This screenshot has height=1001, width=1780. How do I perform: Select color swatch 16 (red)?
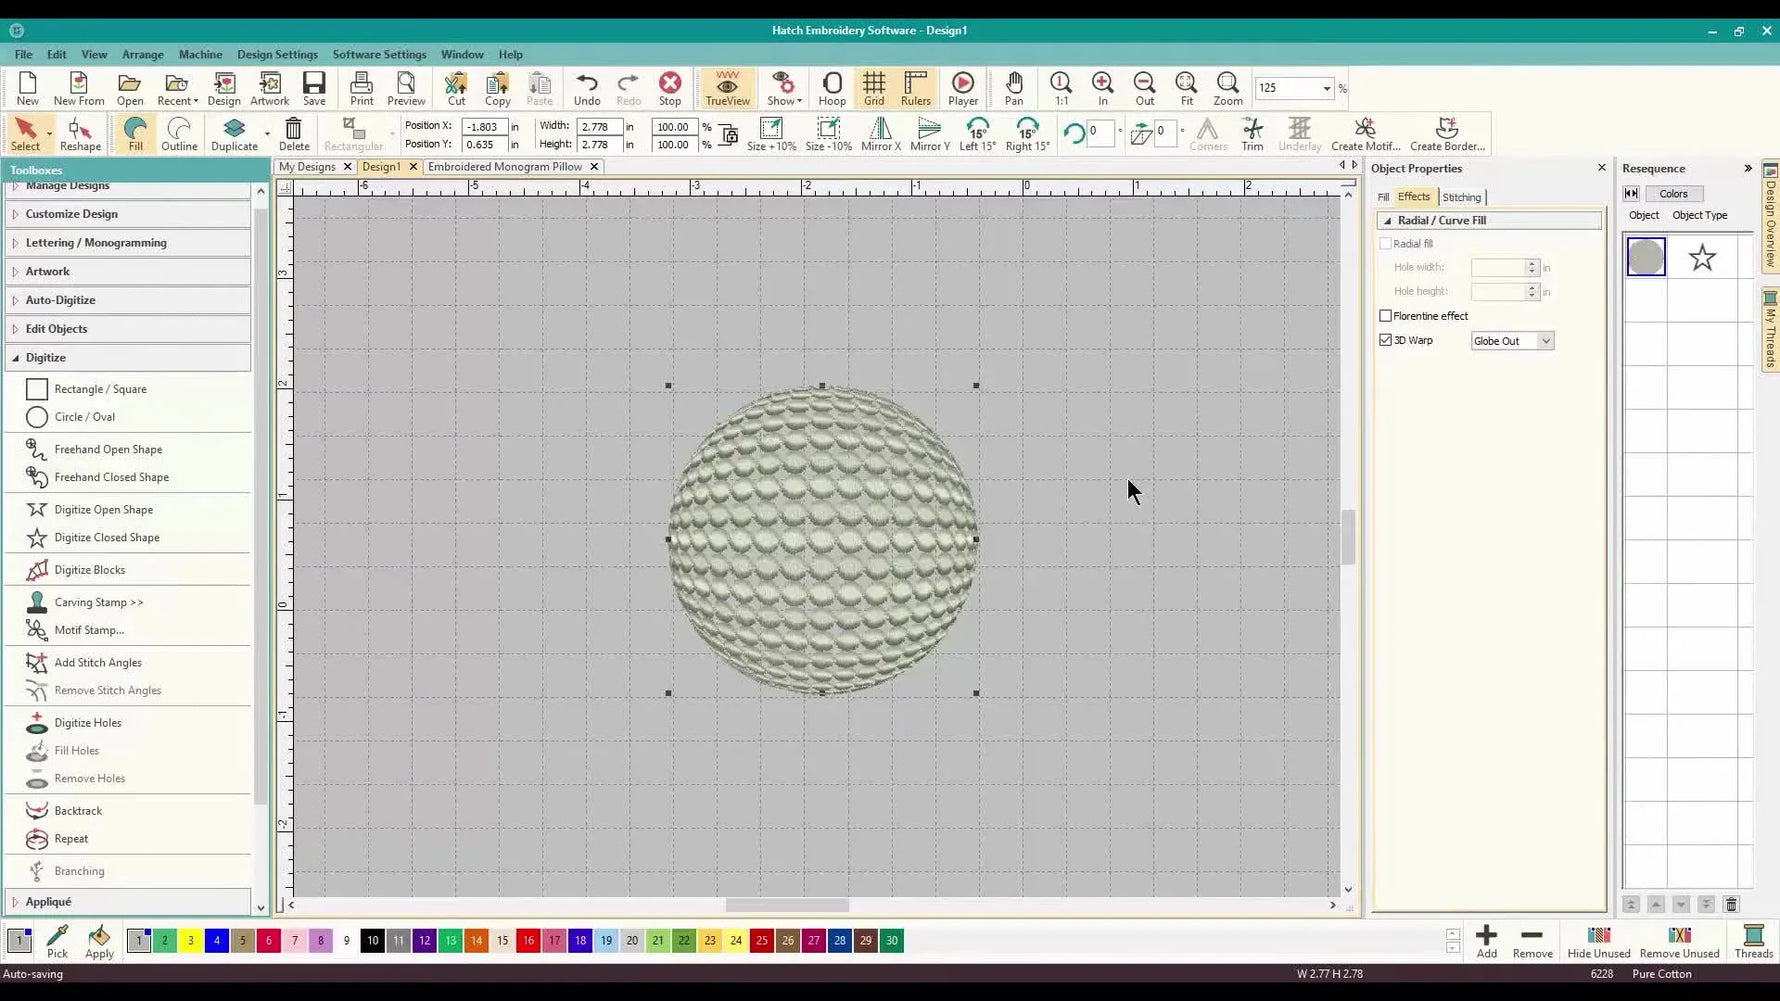coord(528,941)
